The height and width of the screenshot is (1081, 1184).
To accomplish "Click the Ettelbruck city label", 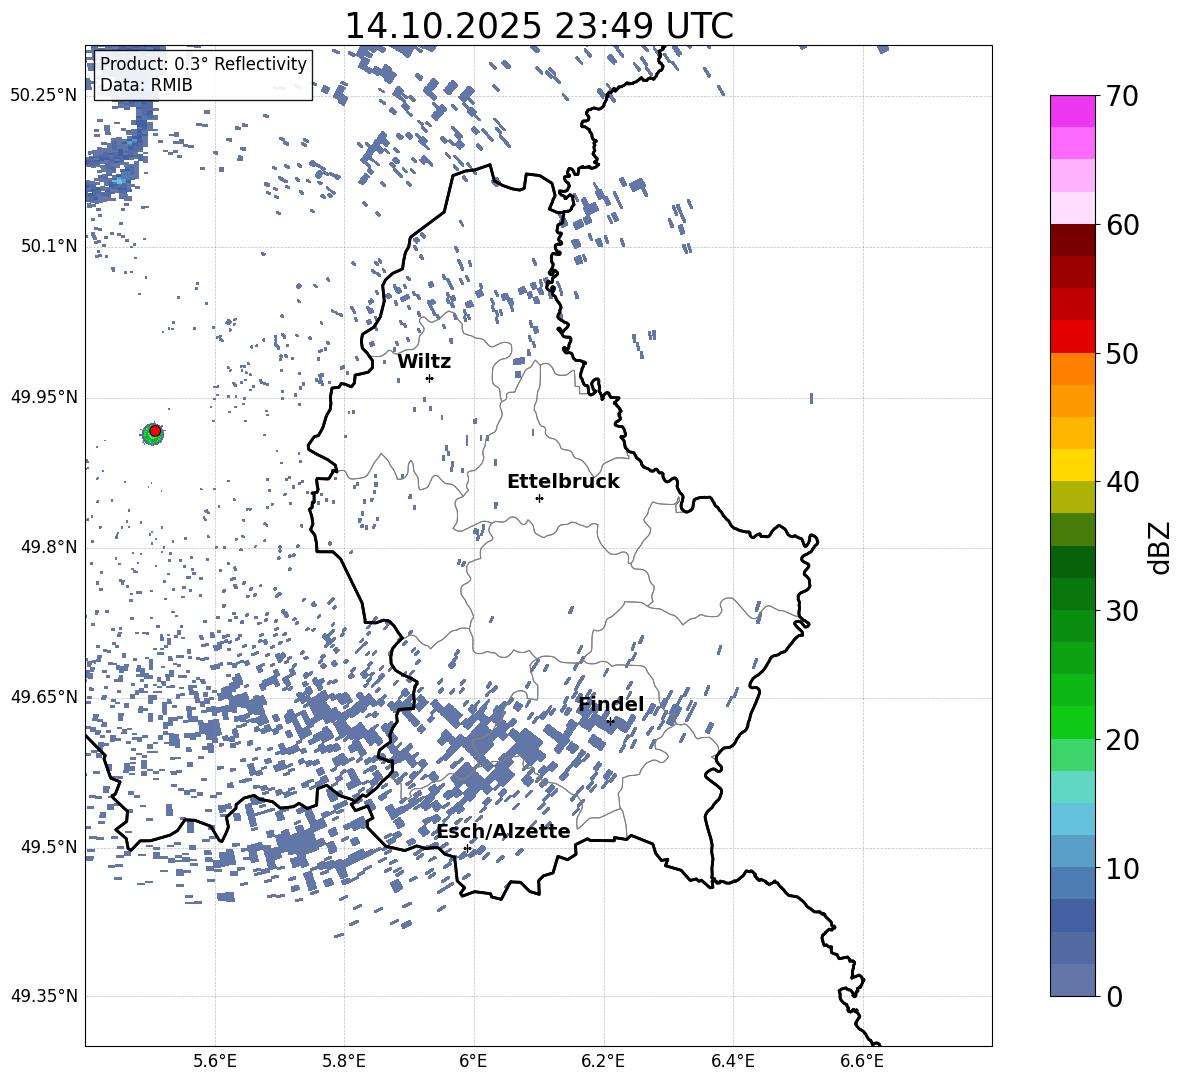I will point(563,482).
